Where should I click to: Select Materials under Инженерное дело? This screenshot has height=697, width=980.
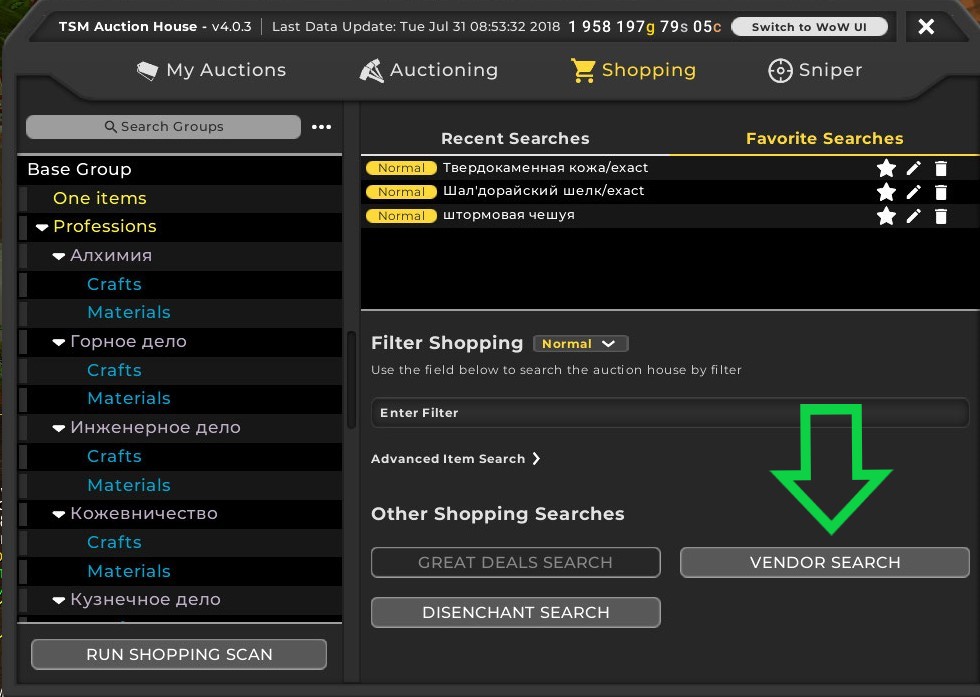[x=180, y=485]
